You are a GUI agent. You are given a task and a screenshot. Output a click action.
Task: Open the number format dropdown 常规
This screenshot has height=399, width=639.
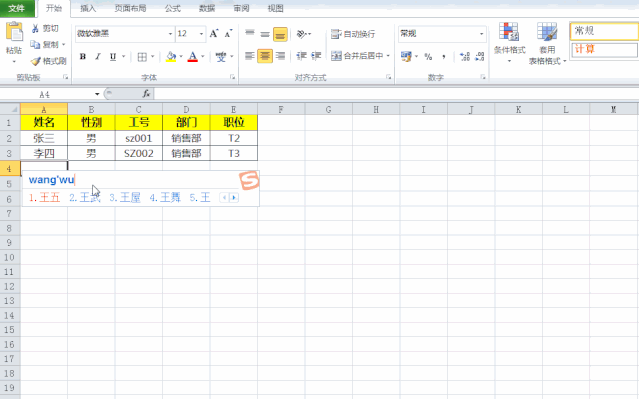coord(481,34)
